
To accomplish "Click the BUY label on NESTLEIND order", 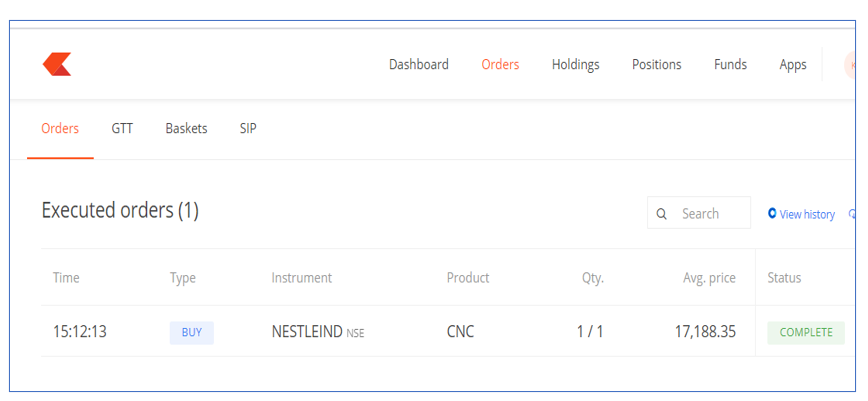I will click(192, 333).
